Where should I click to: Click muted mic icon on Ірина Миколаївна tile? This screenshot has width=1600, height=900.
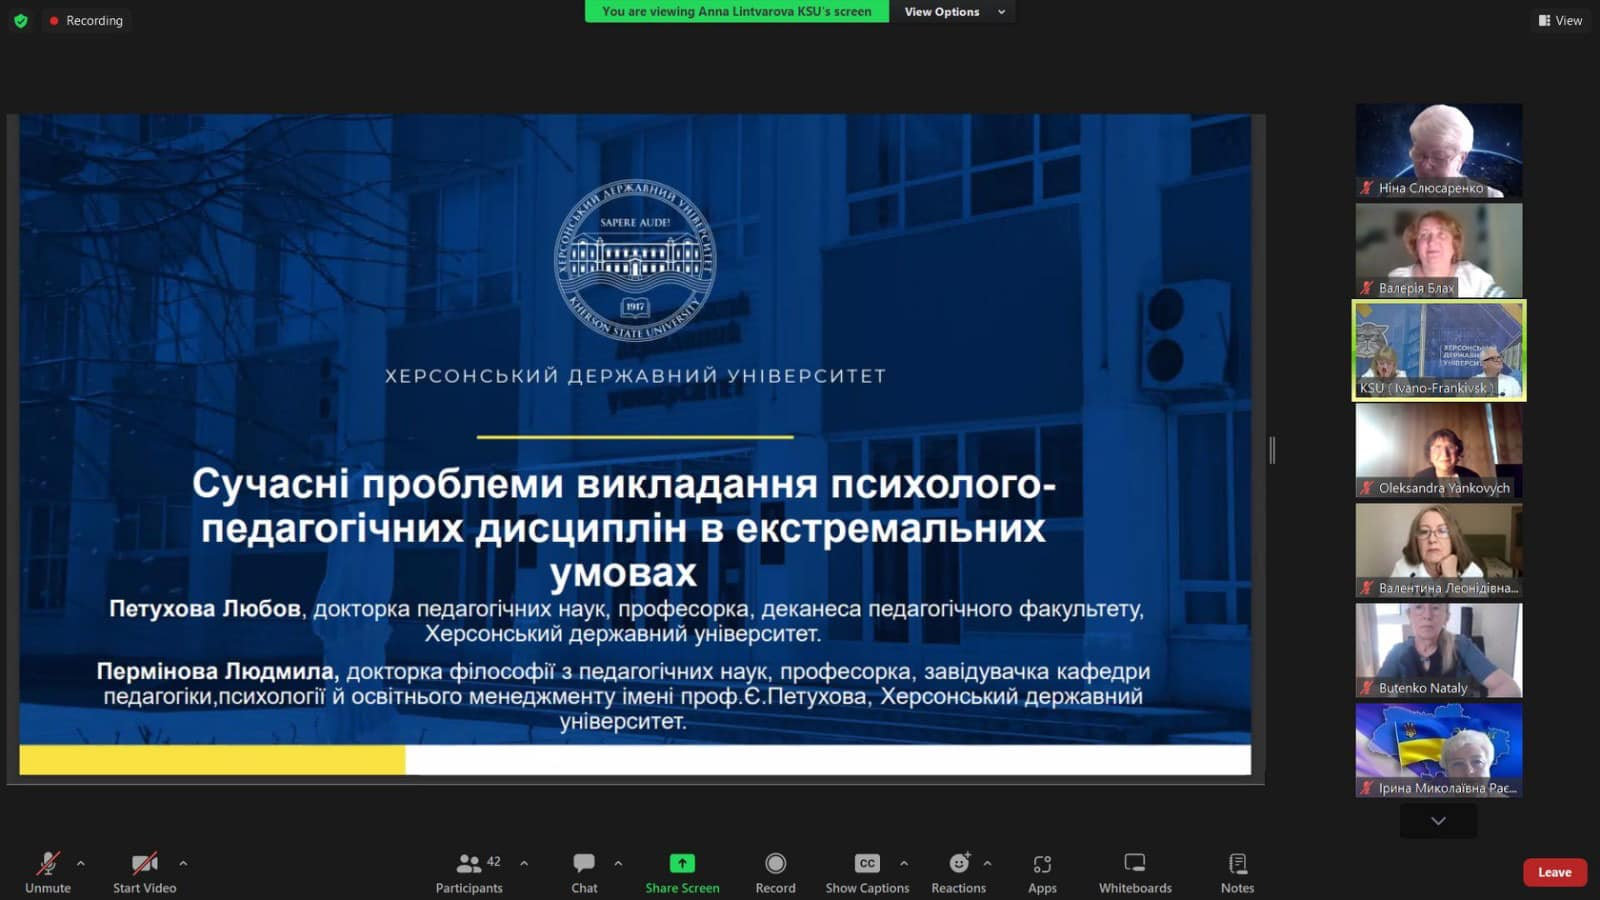point(1366,788)
